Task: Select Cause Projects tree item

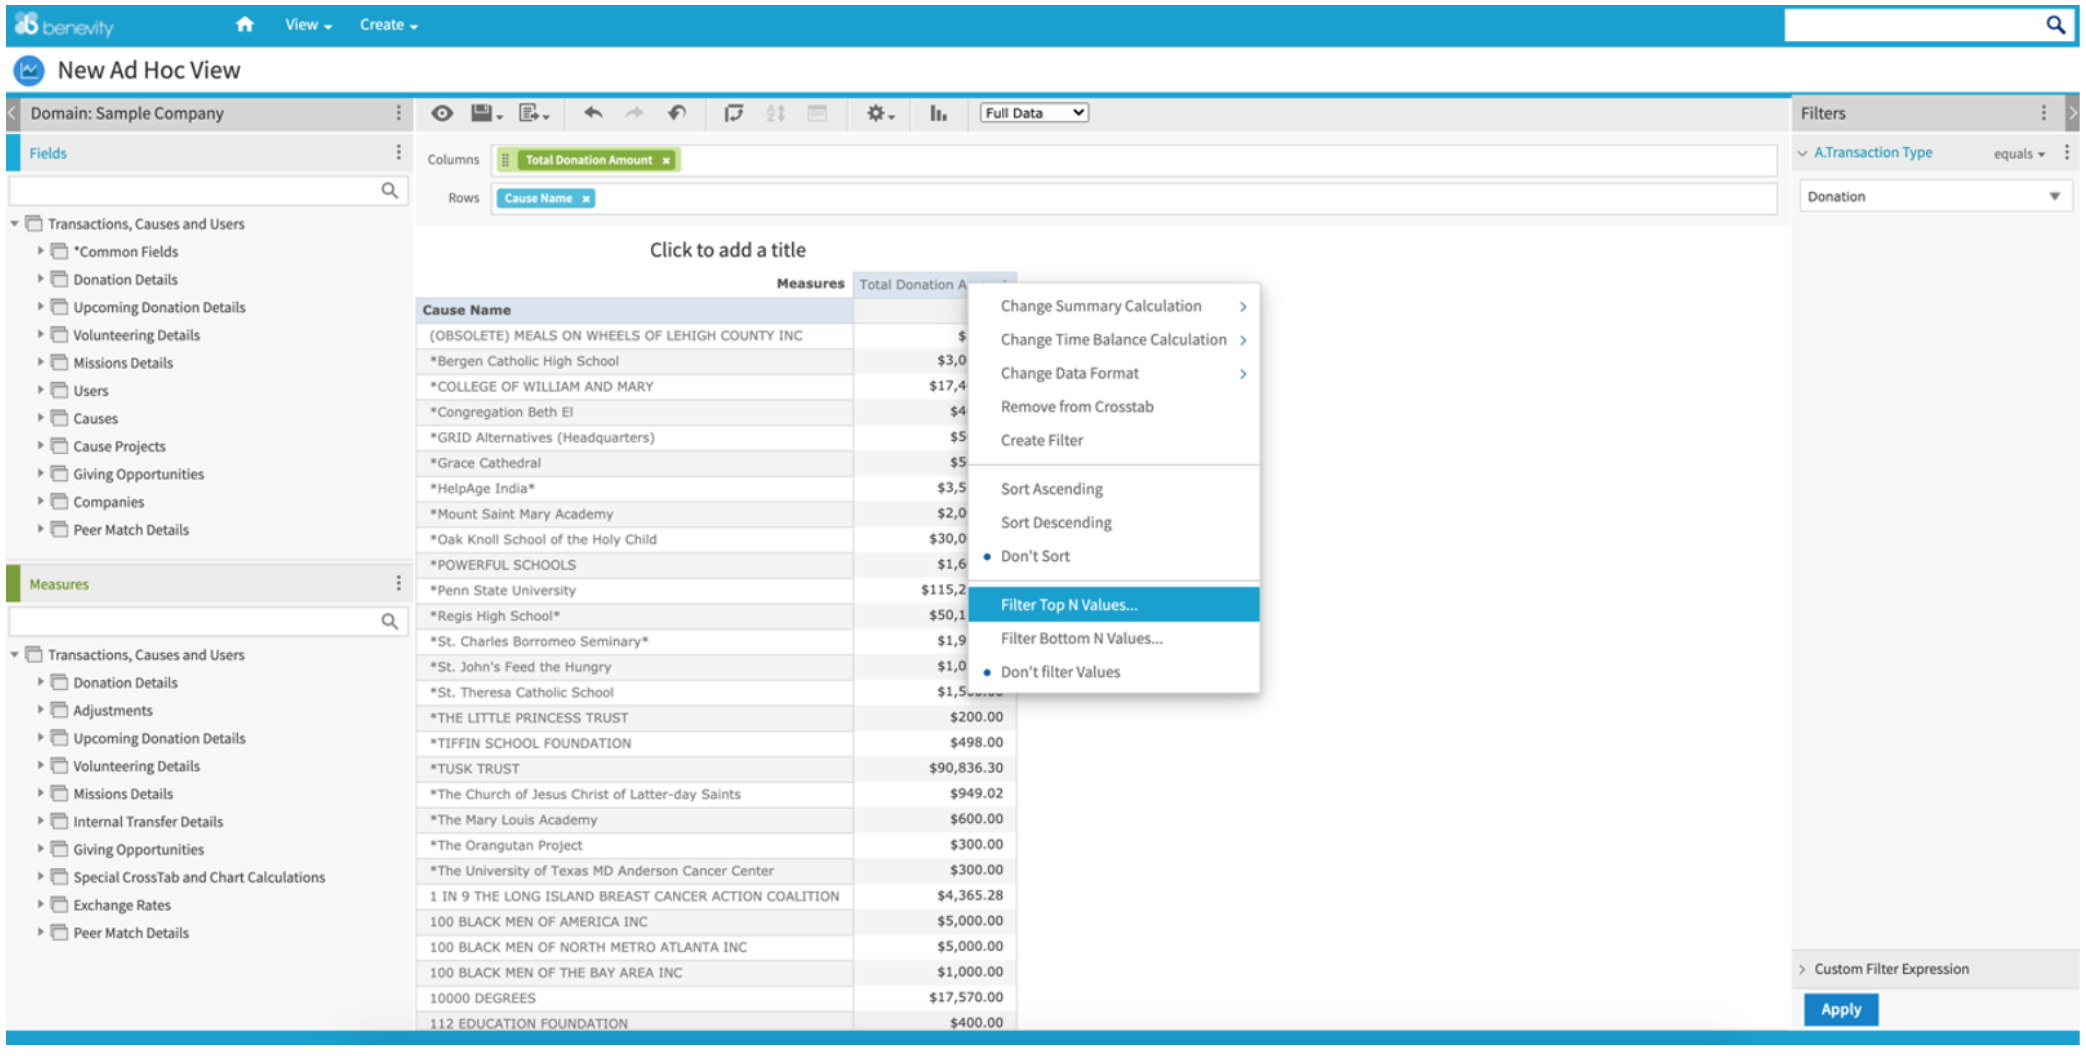Action: [119, 446]
